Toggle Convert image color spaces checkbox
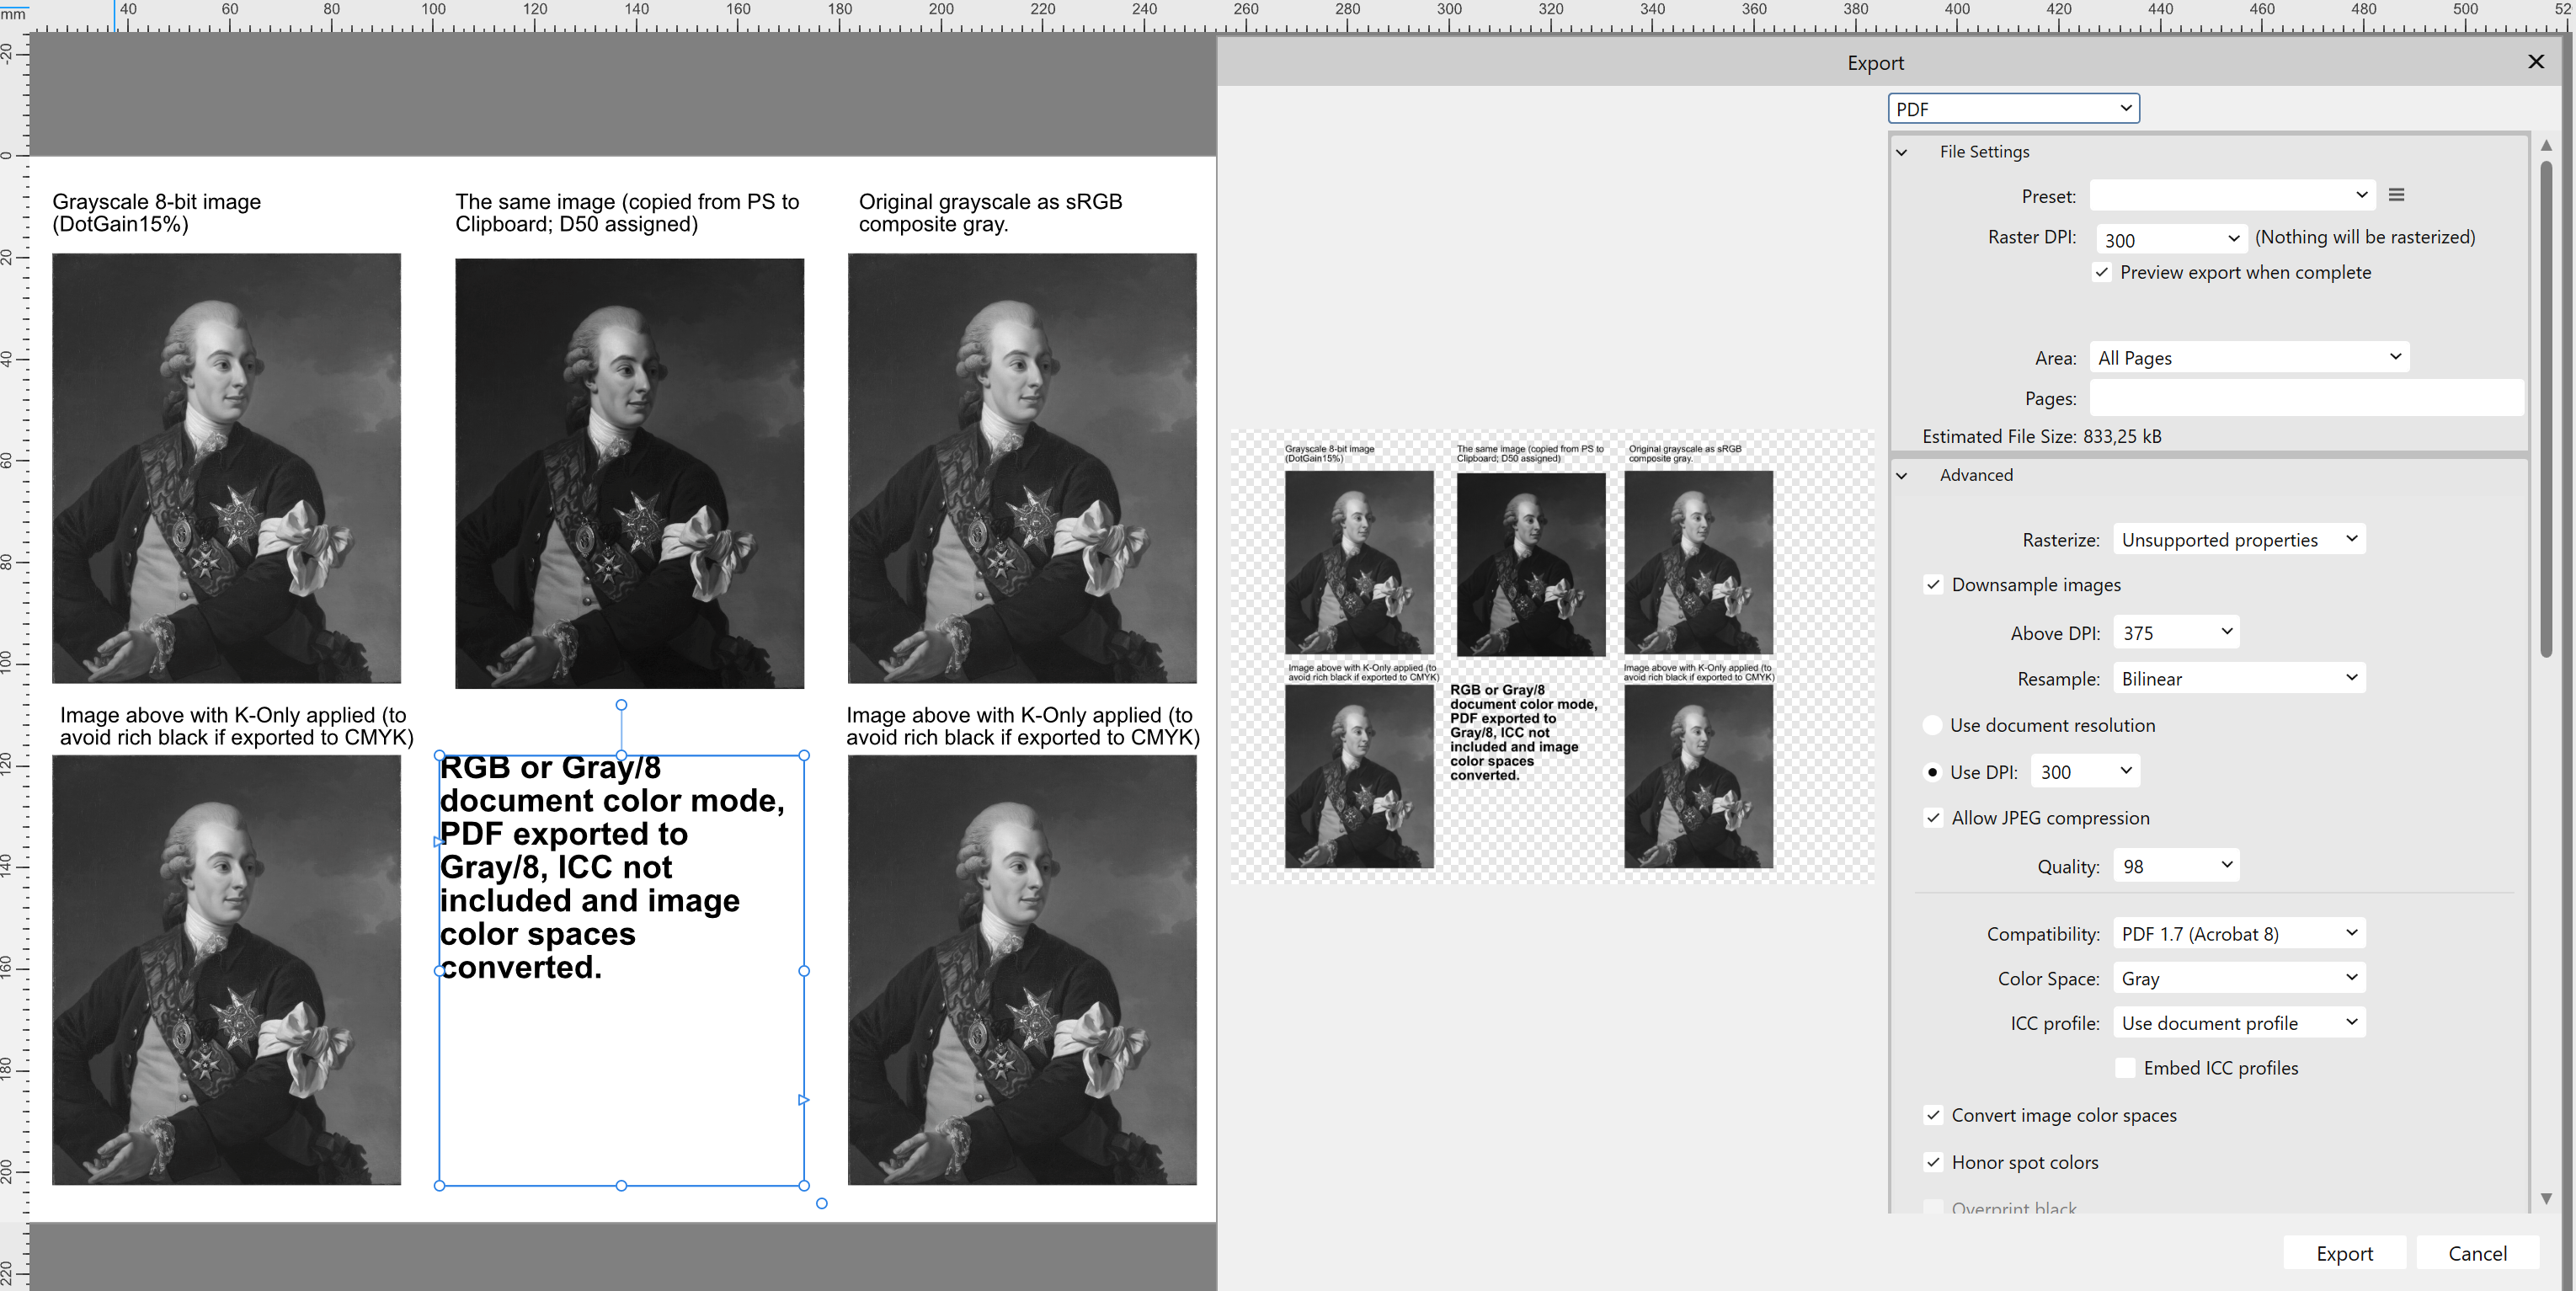 point(1933,1115)
